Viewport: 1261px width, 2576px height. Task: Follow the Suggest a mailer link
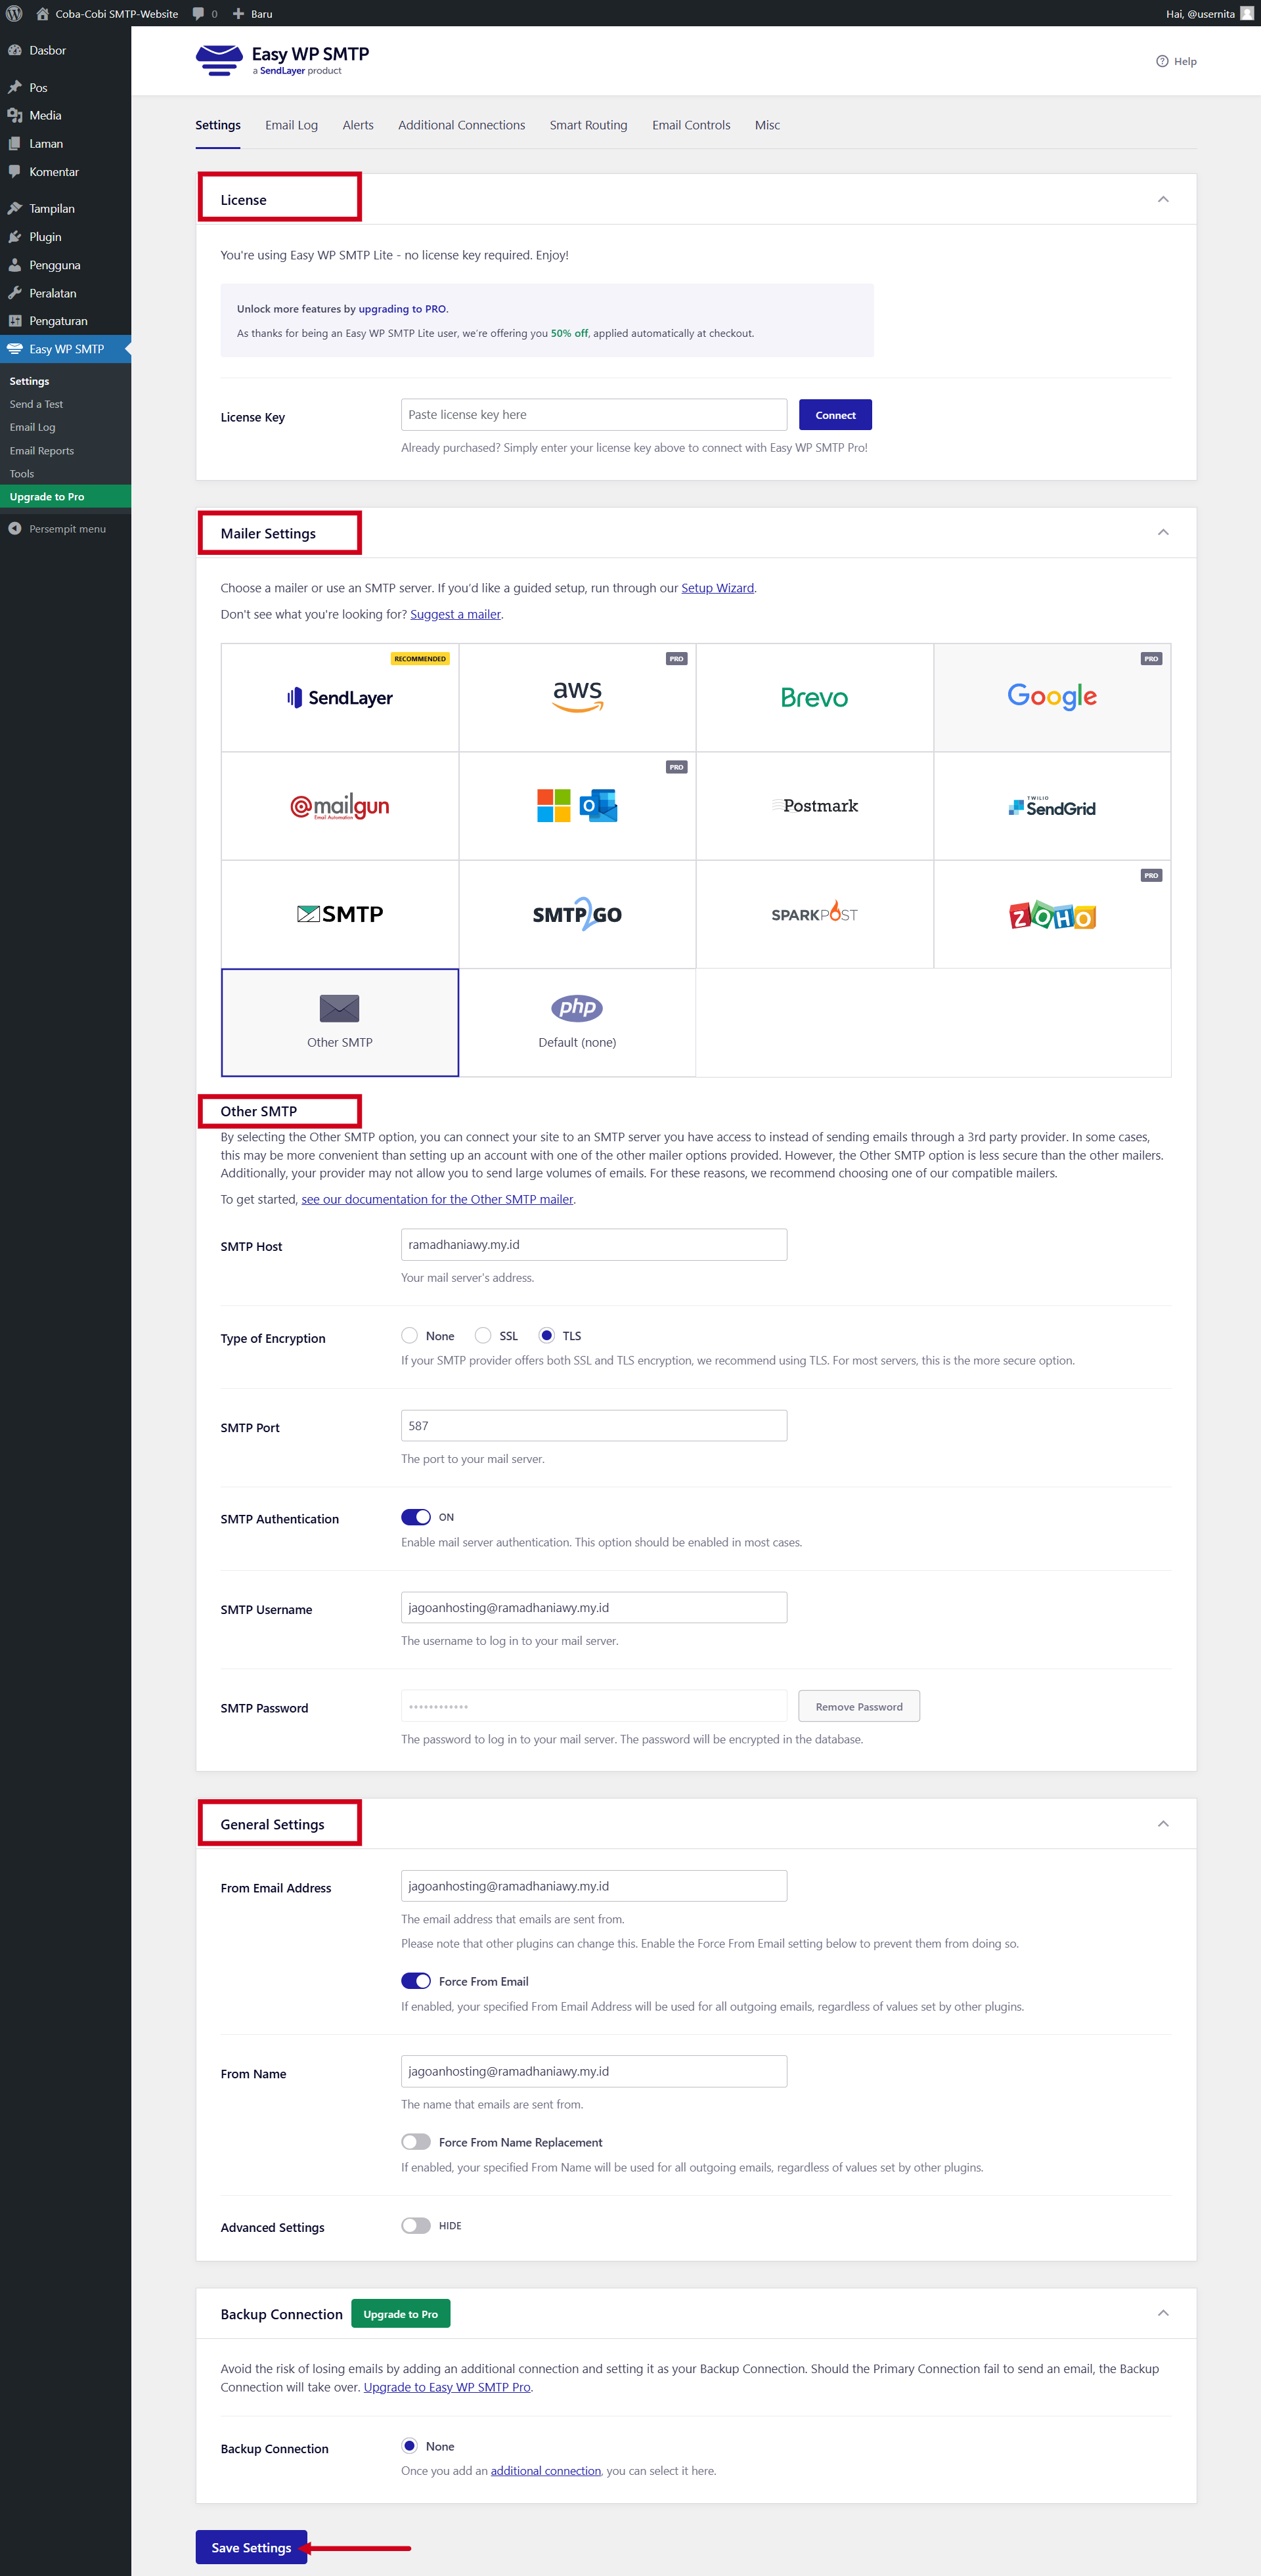coord(455,614)
